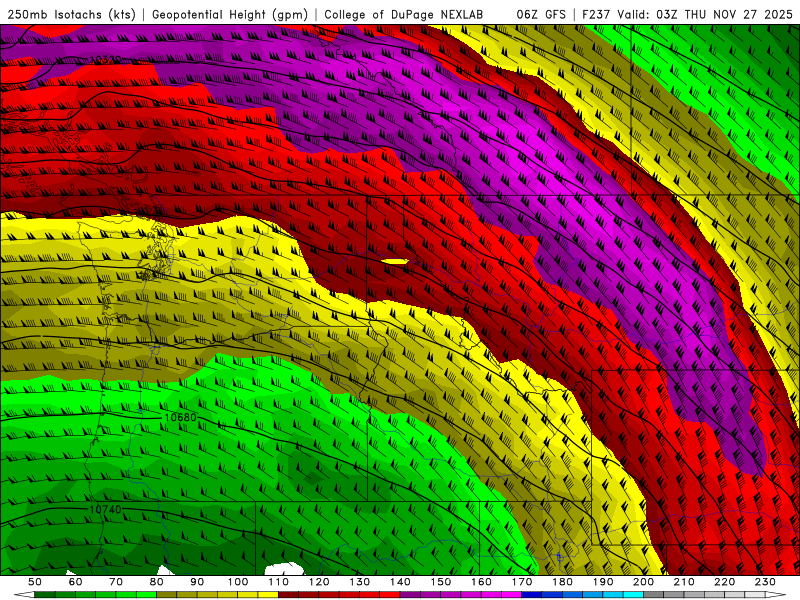Click the 80 label on the color scale
800x600 pixels.
coord(157,582)
